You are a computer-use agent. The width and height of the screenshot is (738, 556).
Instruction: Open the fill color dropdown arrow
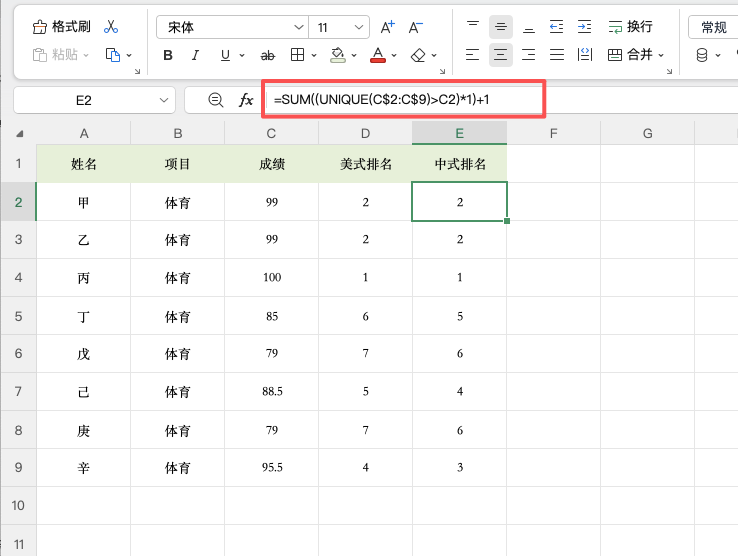[x=354, y=56]
